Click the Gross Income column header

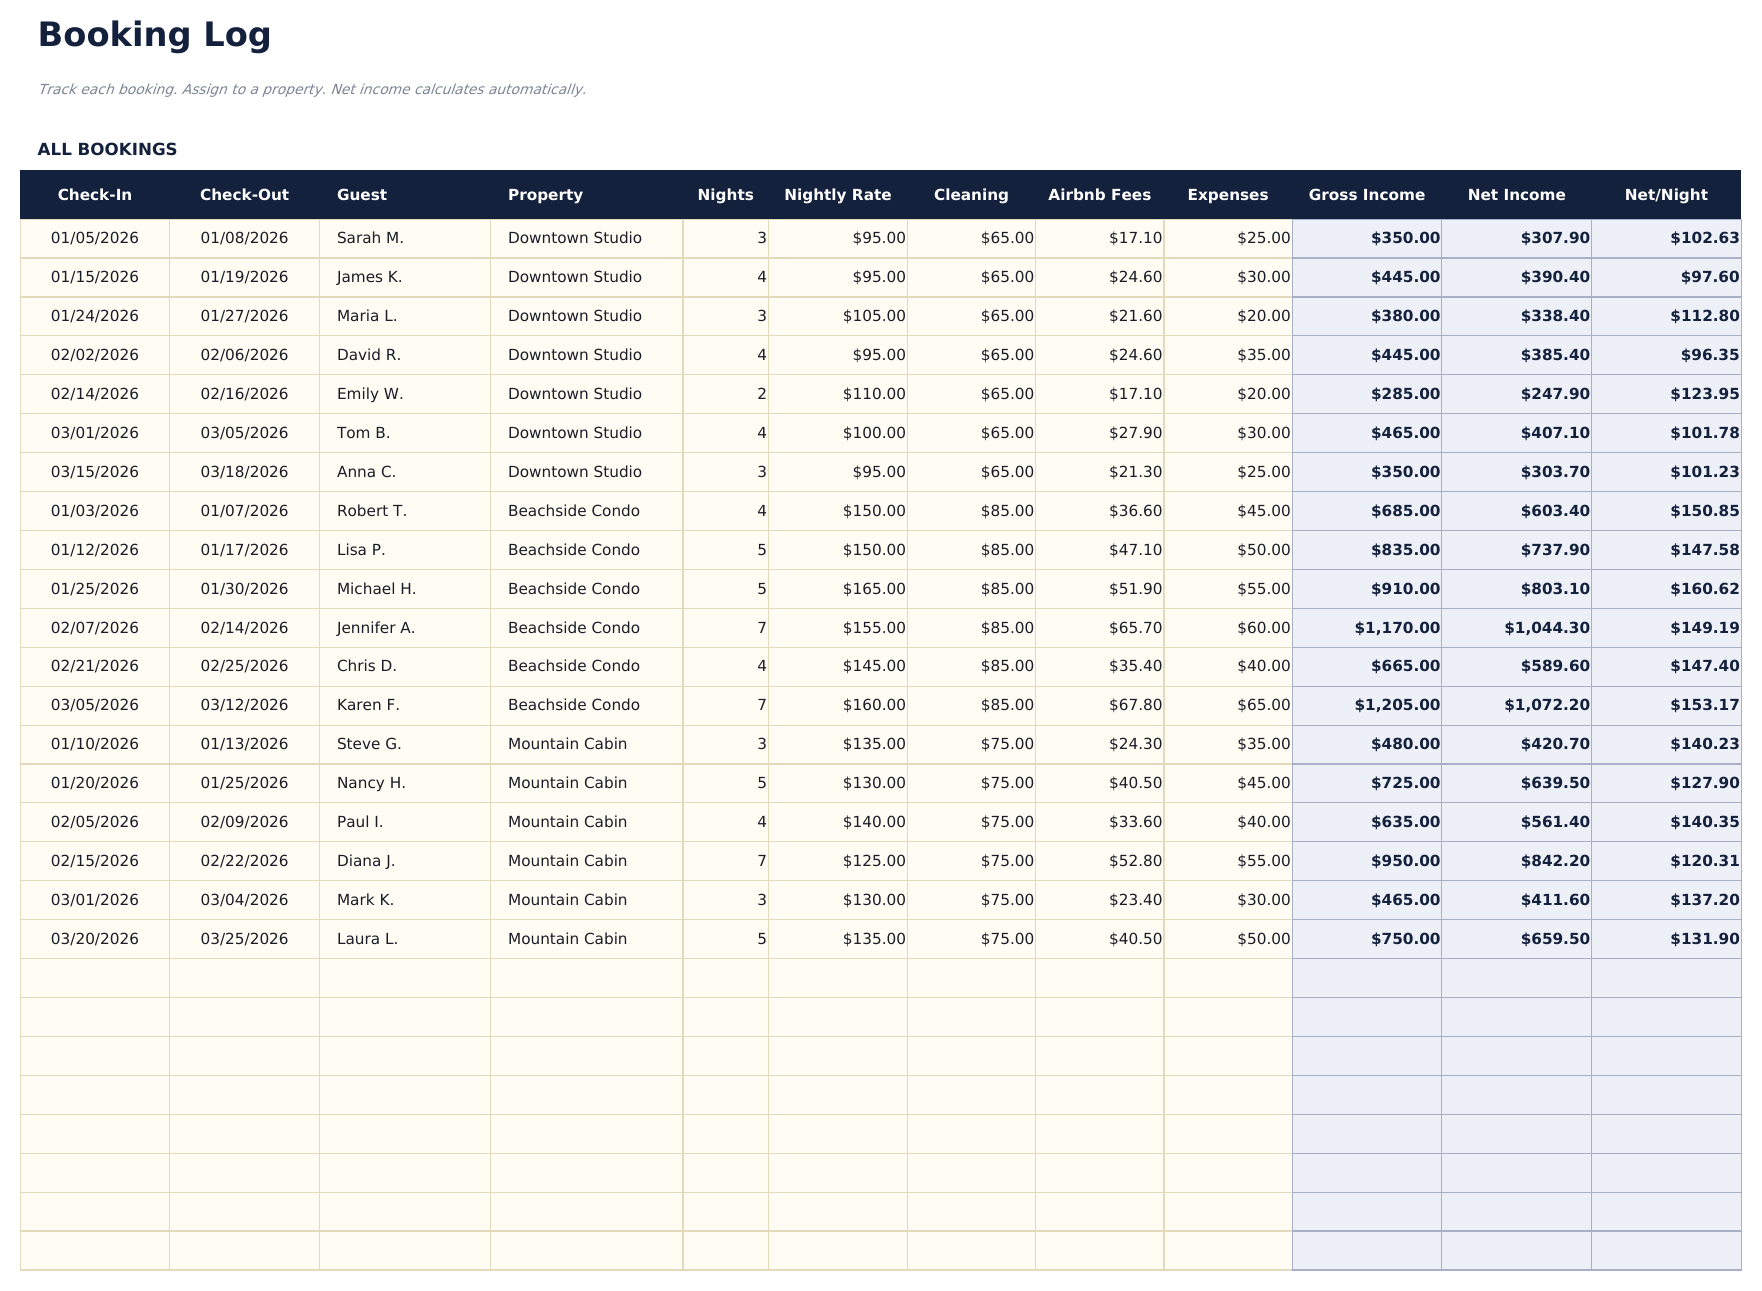click(x=1366, y=195)
